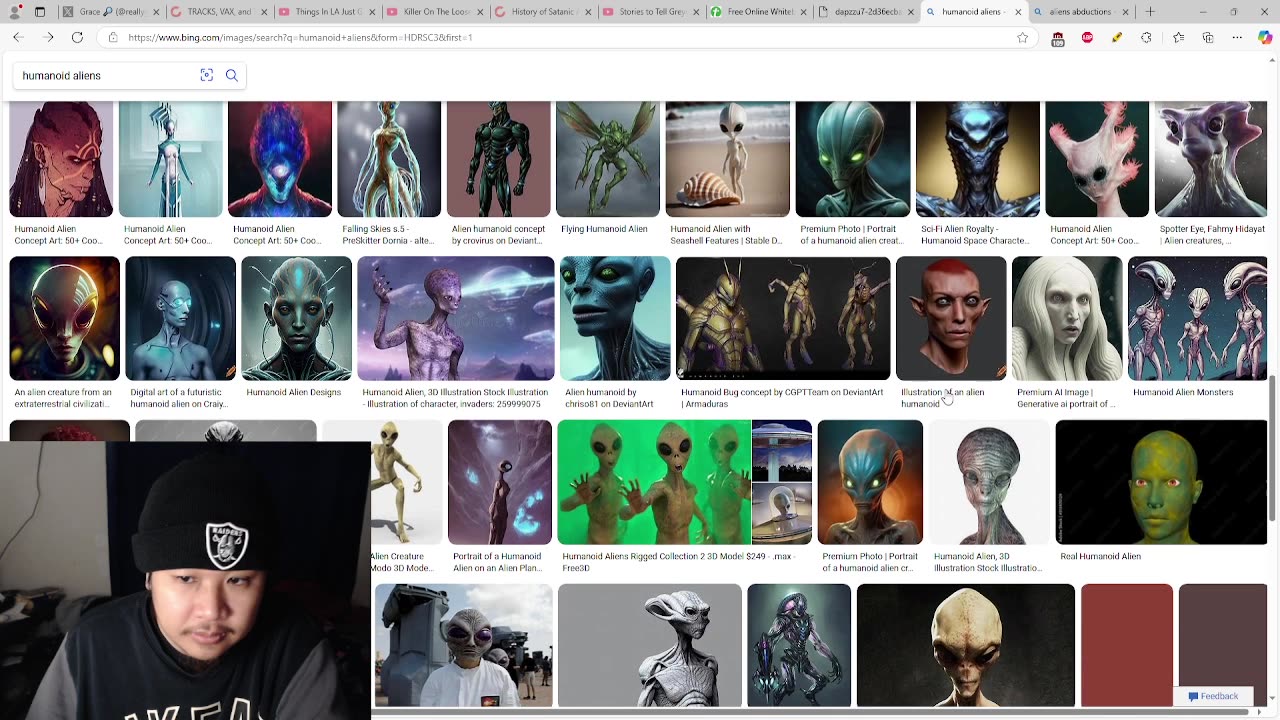Image resolution: width=1280 pixels, height=720 pixels.
Task: Open a new browser tab
Action: 1150,12
